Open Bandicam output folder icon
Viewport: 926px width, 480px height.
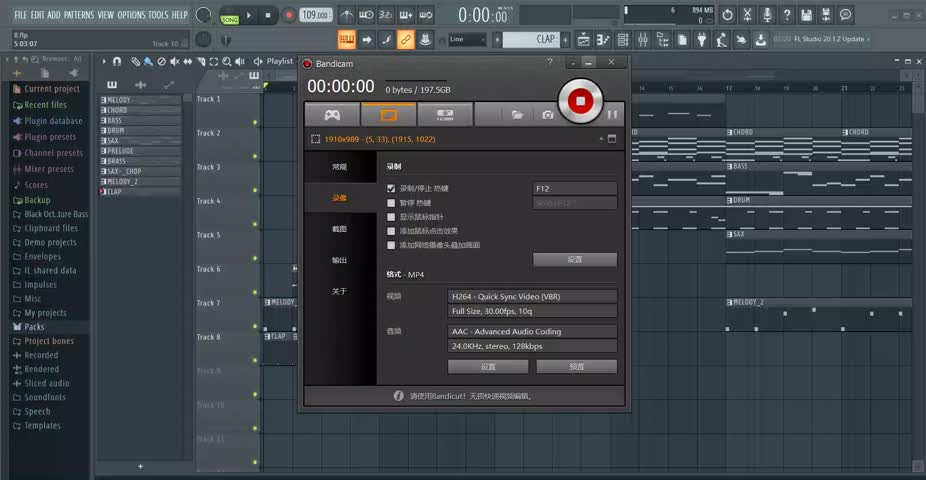pos(517,115)
